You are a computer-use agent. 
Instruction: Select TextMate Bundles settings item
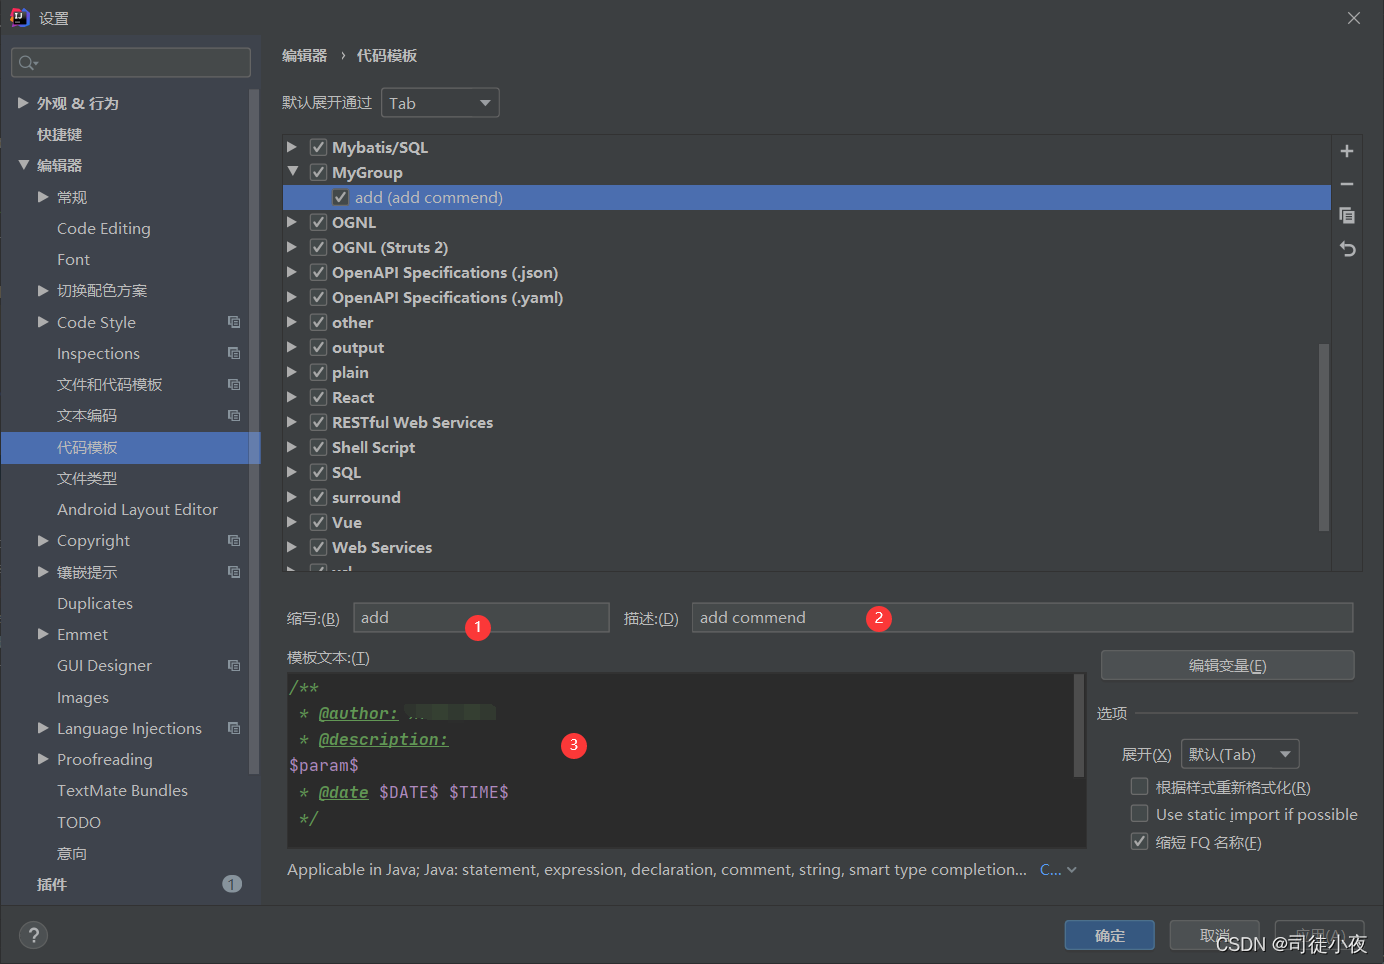[x=122, y=790]
